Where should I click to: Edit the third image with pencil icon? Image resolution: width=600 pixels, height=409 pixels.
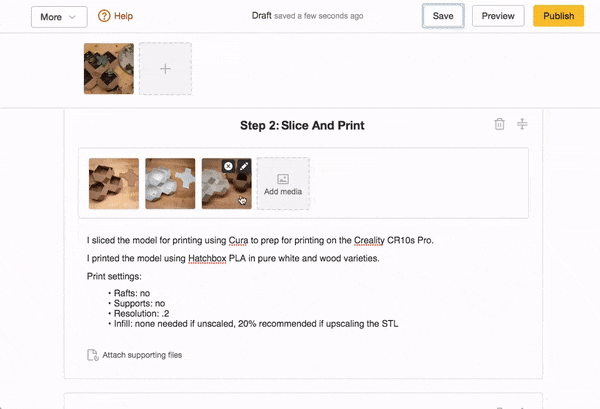click(x=244, y=166)
